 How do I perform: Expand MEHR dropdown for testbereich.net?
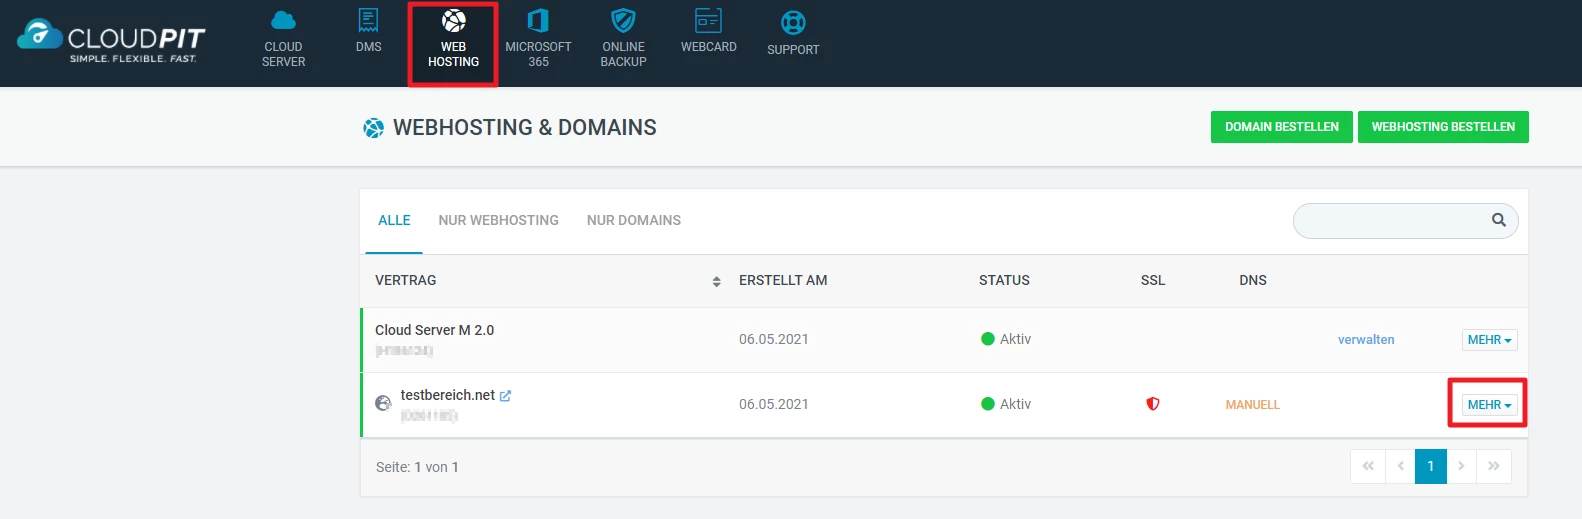click(x=1489, y=405)
